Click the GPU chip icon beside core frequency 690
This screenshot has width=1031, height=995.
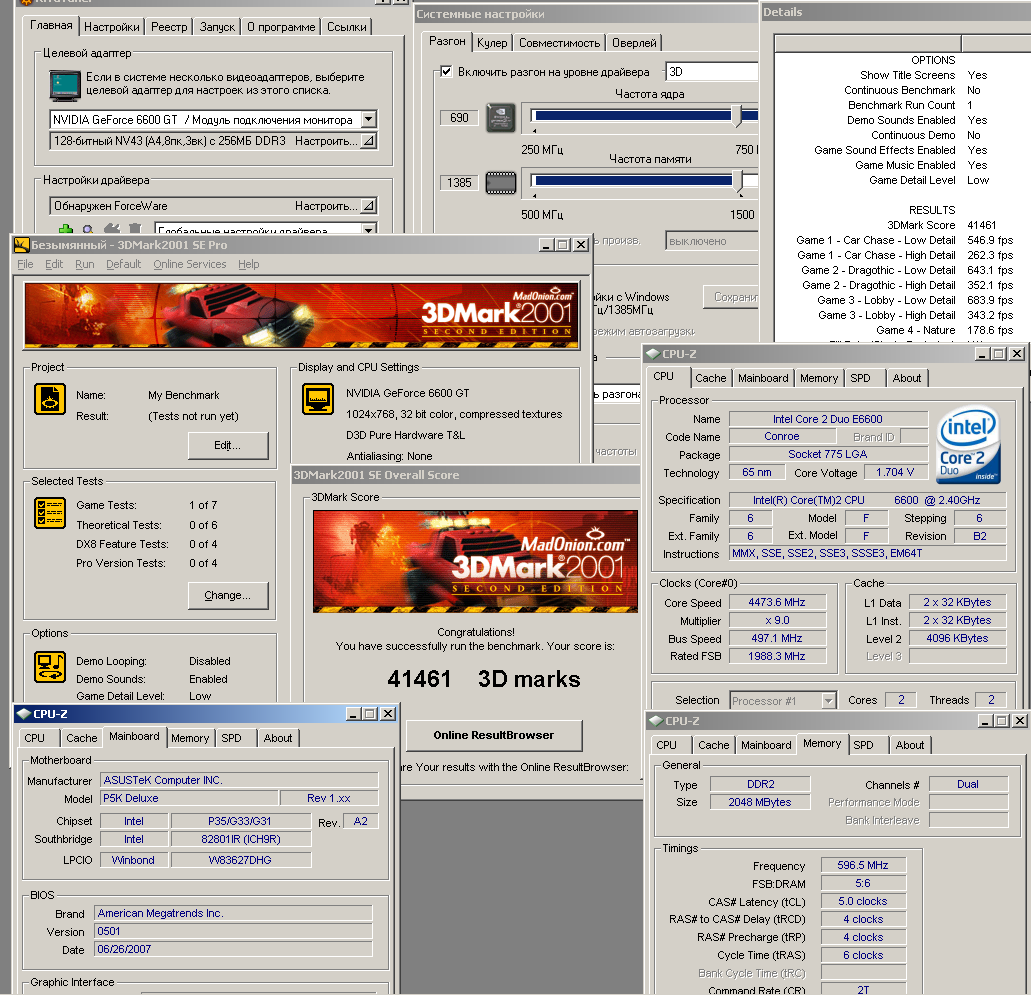(x=500, y=118)
